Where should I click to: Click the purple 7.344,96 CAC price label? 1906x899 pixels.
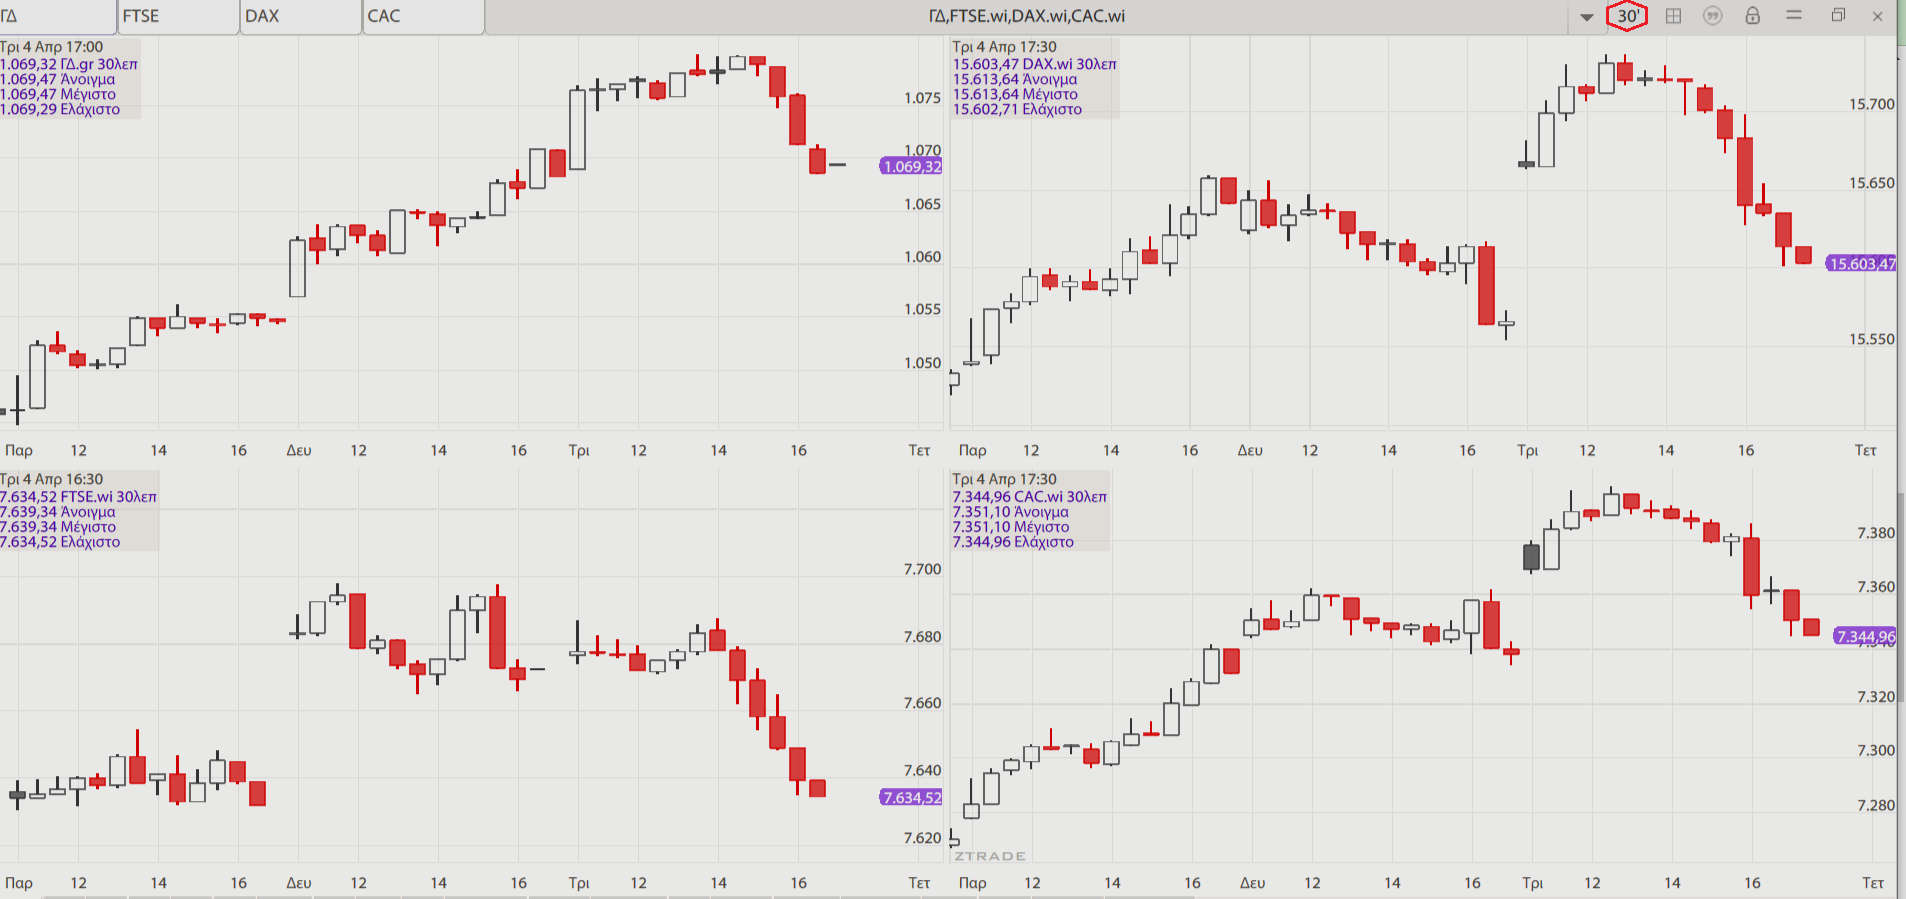[x=1865, y=637]
